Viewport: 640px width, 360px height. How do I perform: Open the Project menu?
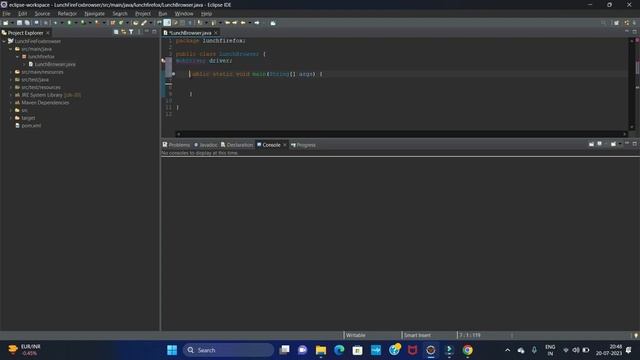click(143, 13)
